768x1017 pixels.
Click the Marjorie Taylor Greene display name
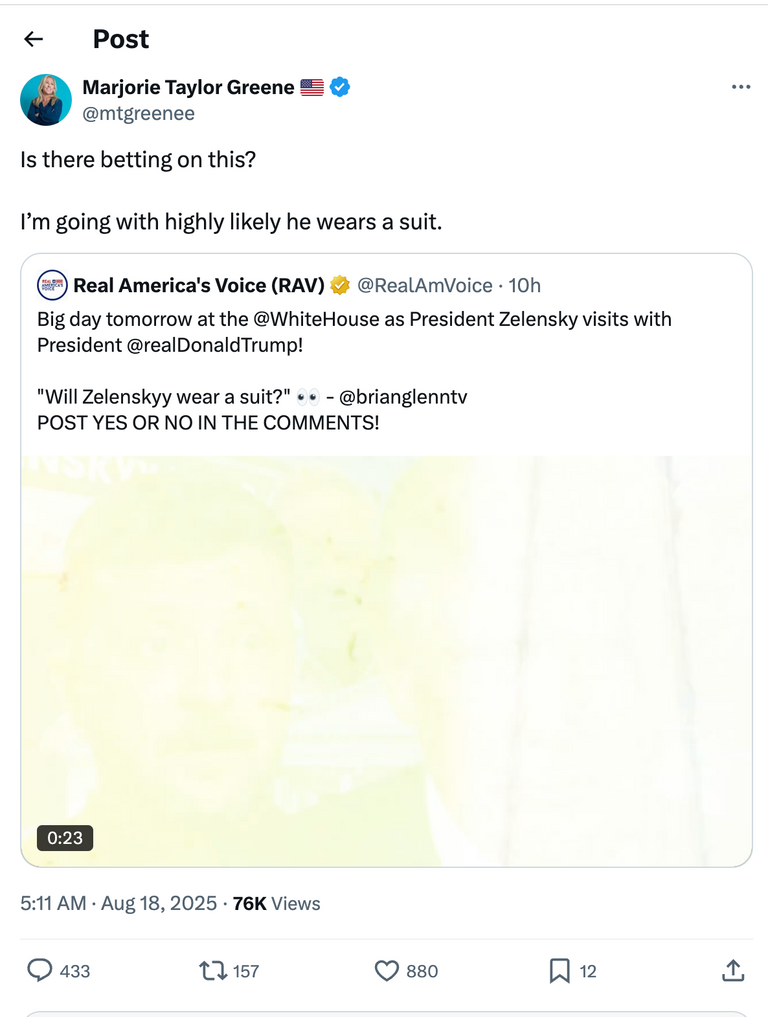(x=188, y=87)
